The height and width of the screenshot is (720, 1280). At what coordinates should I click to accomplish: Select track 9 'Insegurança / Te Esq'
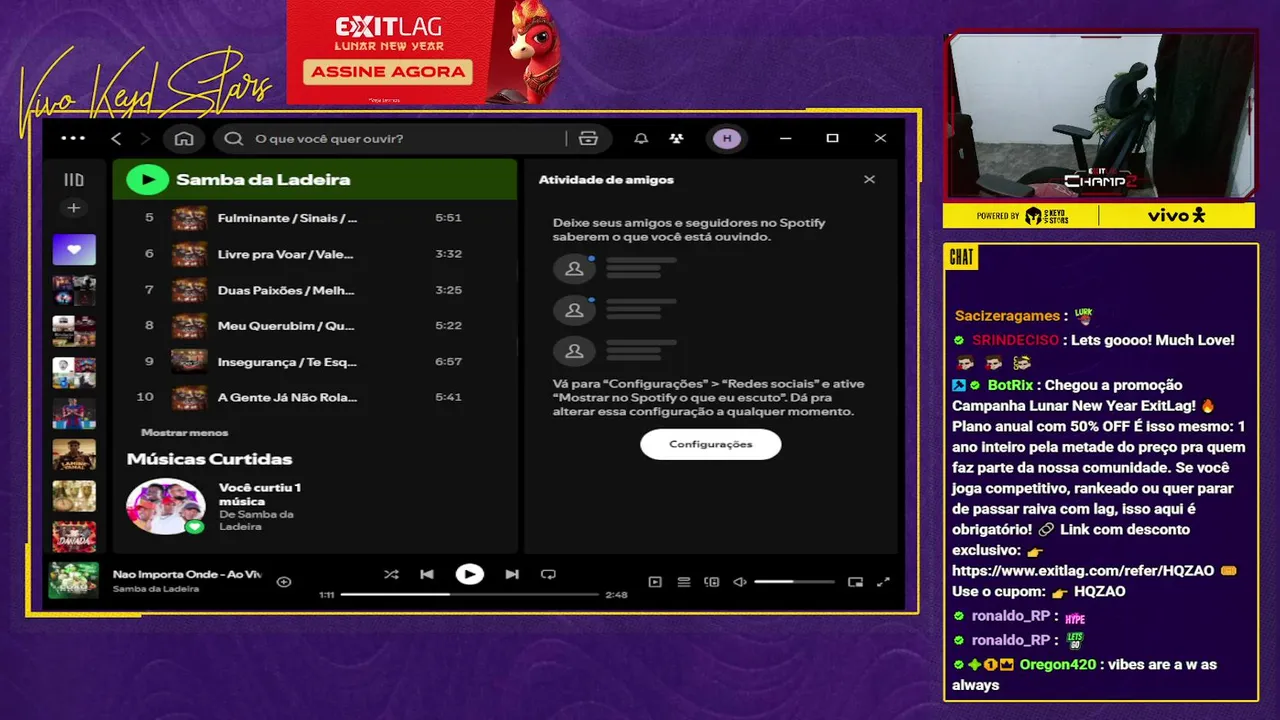click(x=315, y=361)
